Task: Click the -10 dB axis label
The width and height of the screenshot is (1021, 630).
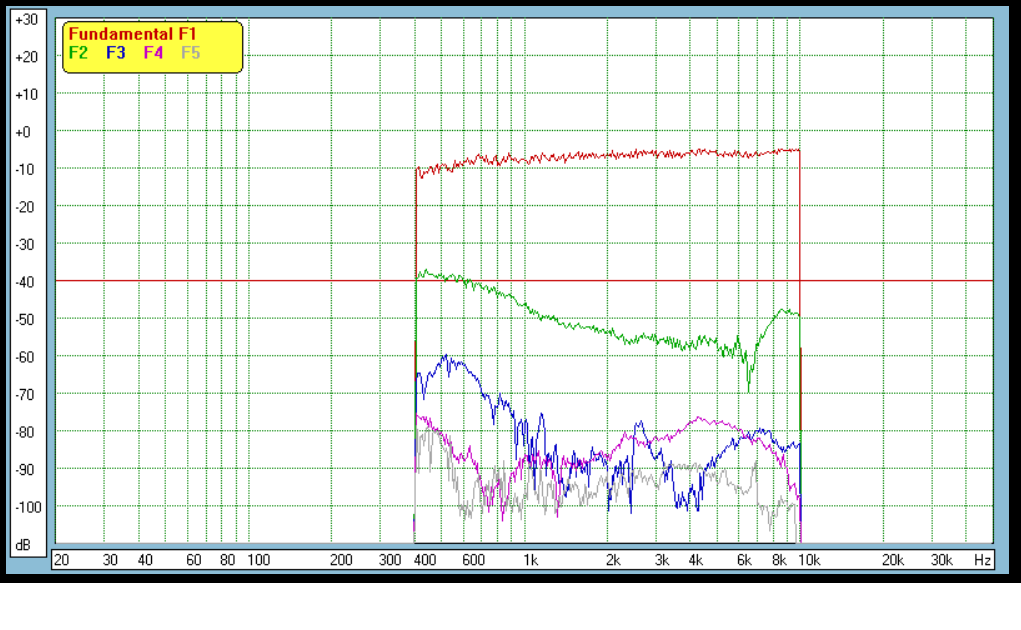Action: coord(25,170)
